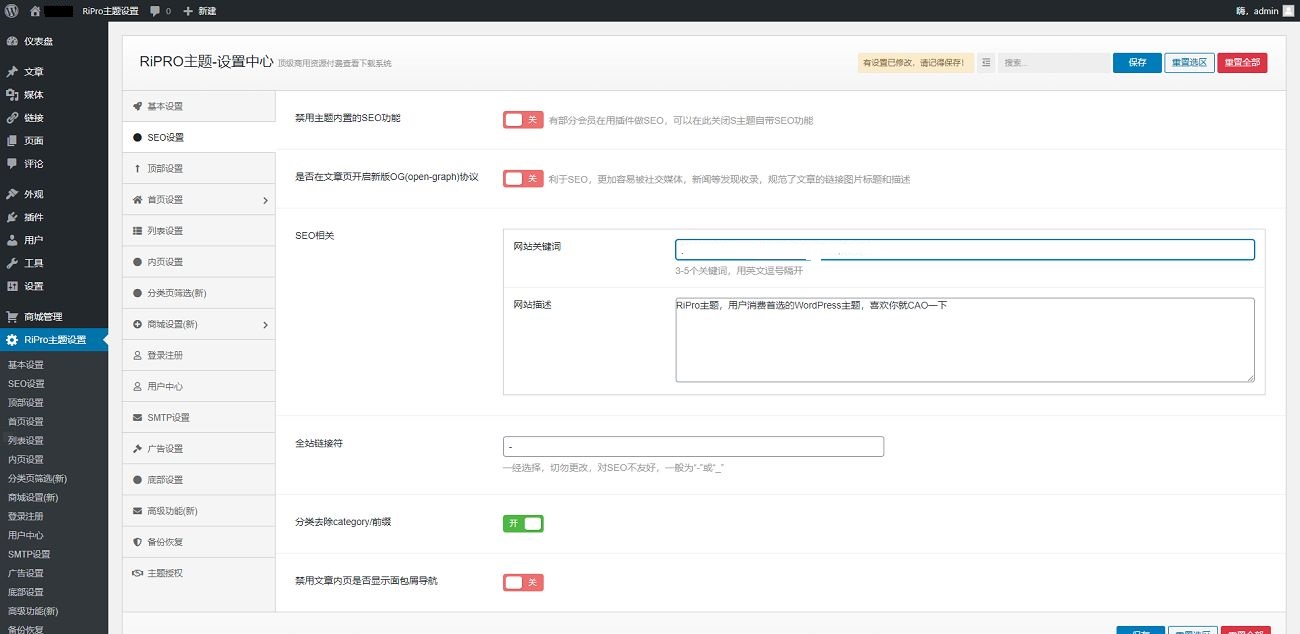This screenshot has width=1300, height=634.
Task: Open 顶部设置 in the left submenu
Action: click(26, 403)
